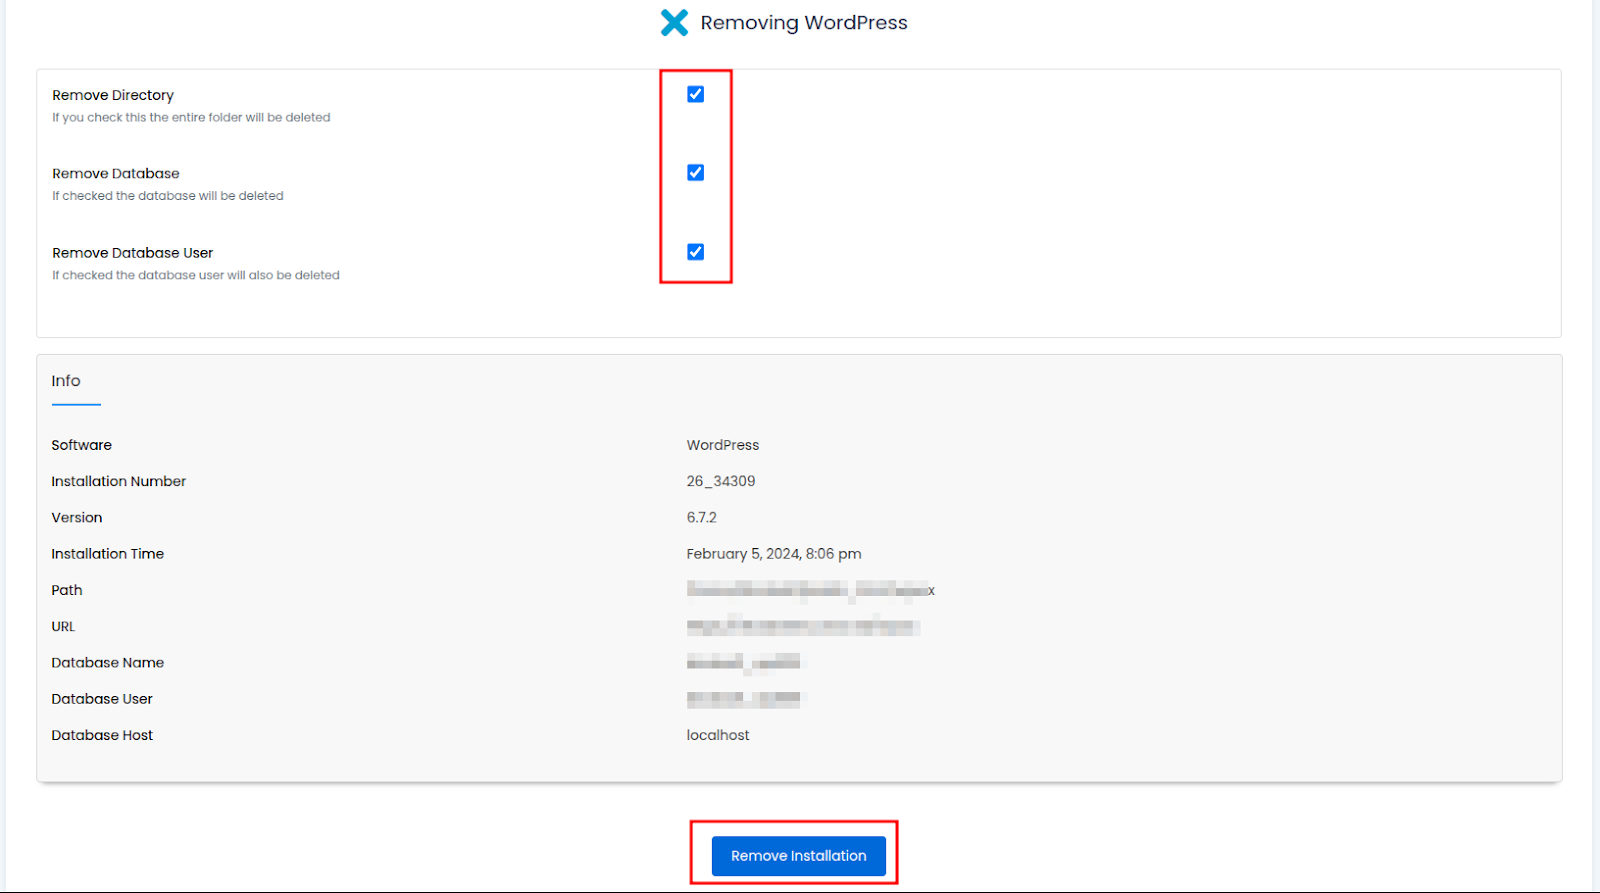Toggle the Remove Database User checkbox
Viewport: 1600px width, 893px height.
coord(695,251)
